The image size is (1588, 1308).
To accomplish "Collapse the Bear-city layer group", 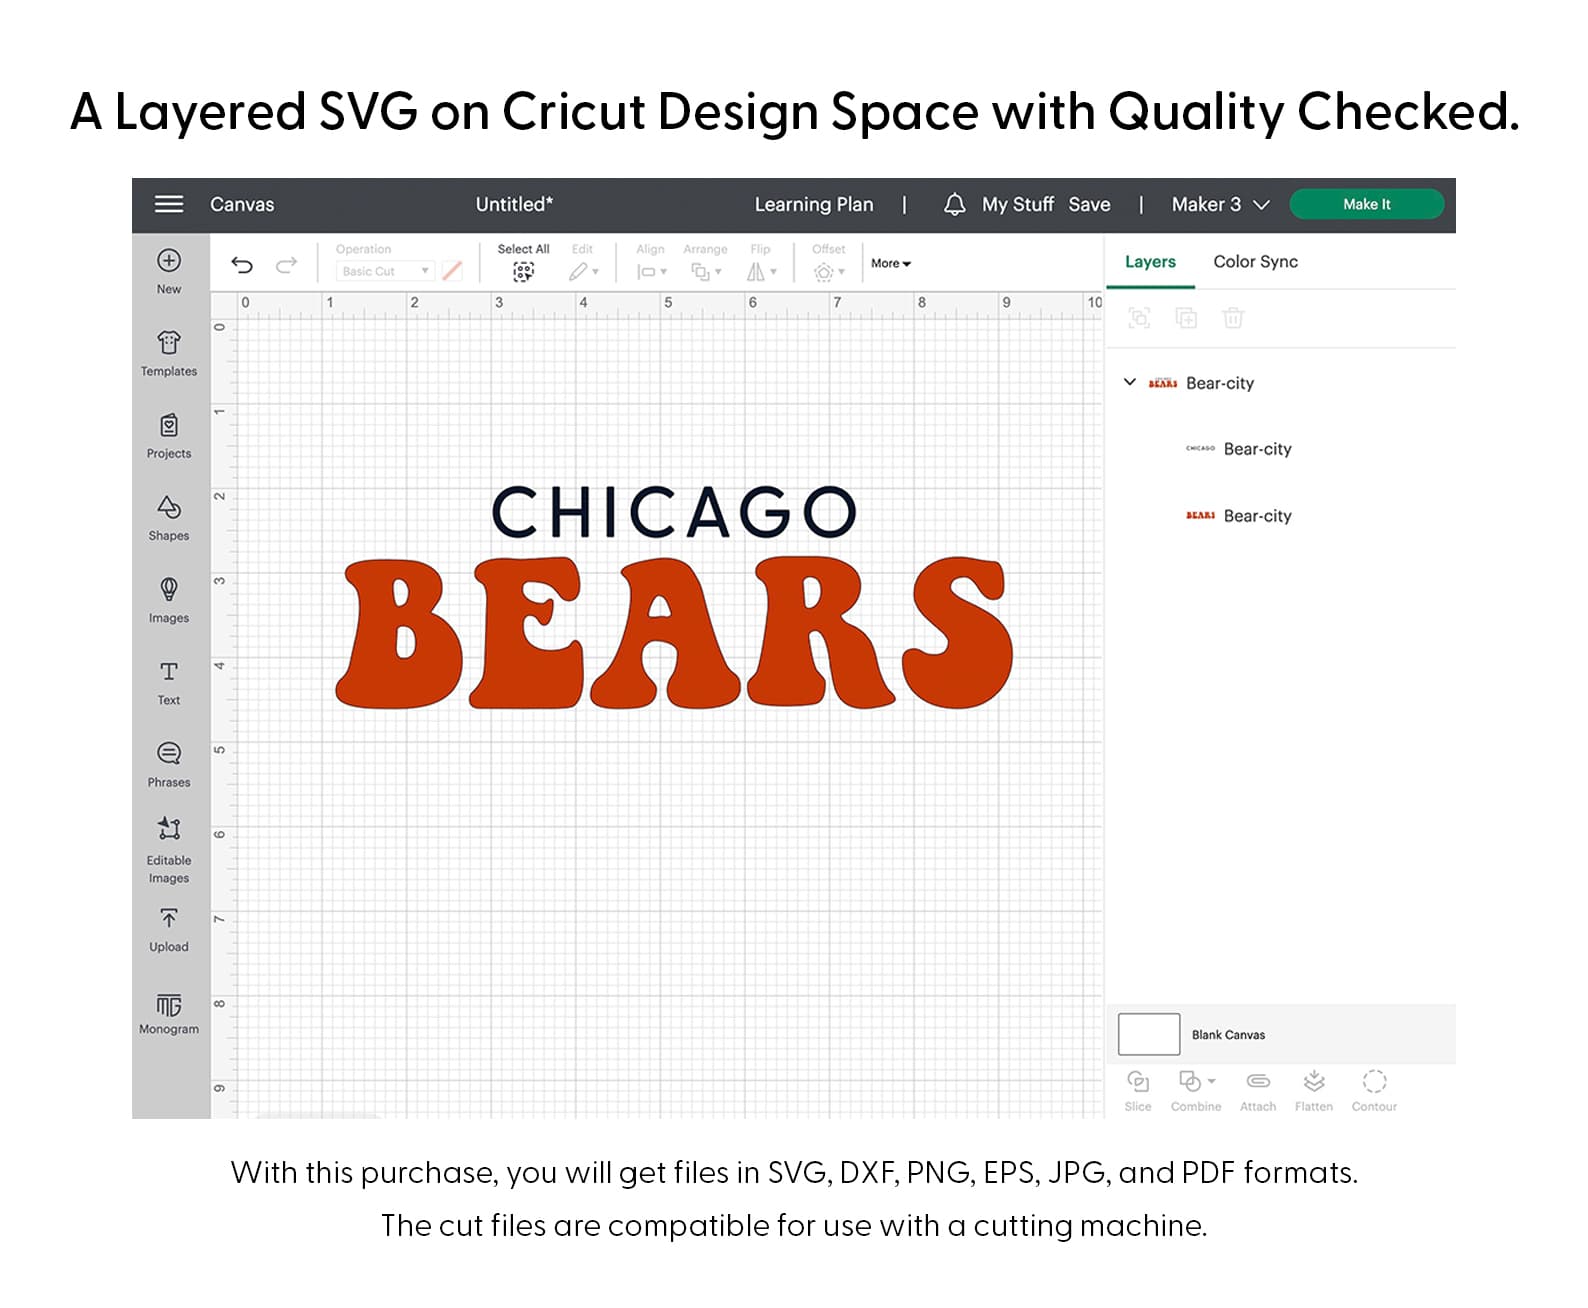I will coord(1130,382).
